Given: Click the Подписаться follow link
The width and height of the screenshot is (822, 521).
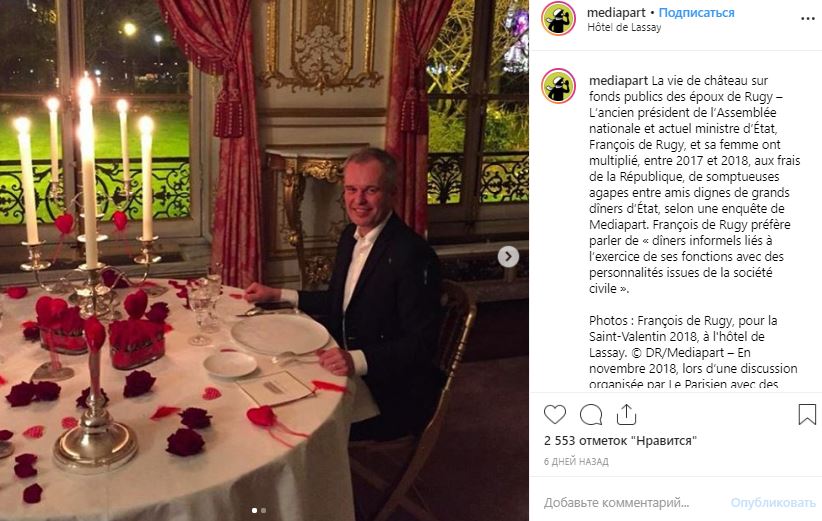Looking at the screenshot, I should pos(696,13).
